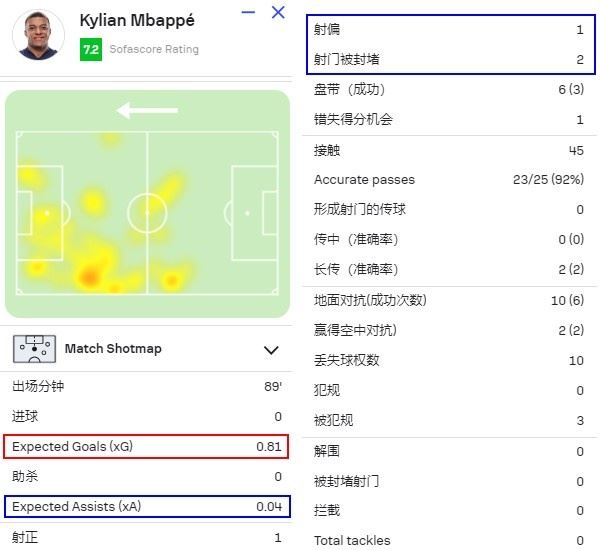Screen dimensions: 600x550
Task: Click the center circle on heatmap pitch
Action: click(x=147, y=213)
